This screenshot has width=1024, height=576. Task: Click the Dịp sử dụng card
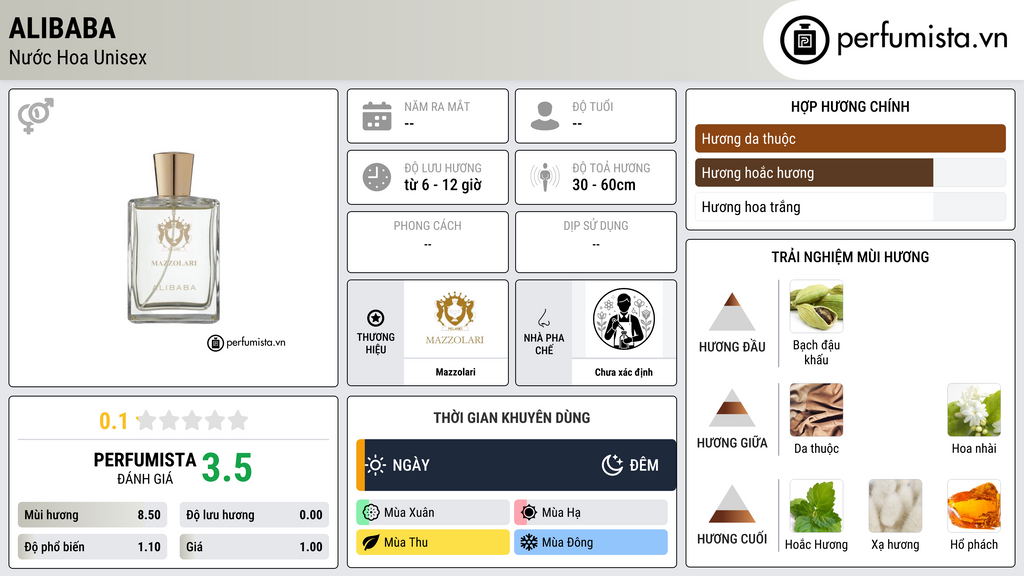(x=596, y=242)
